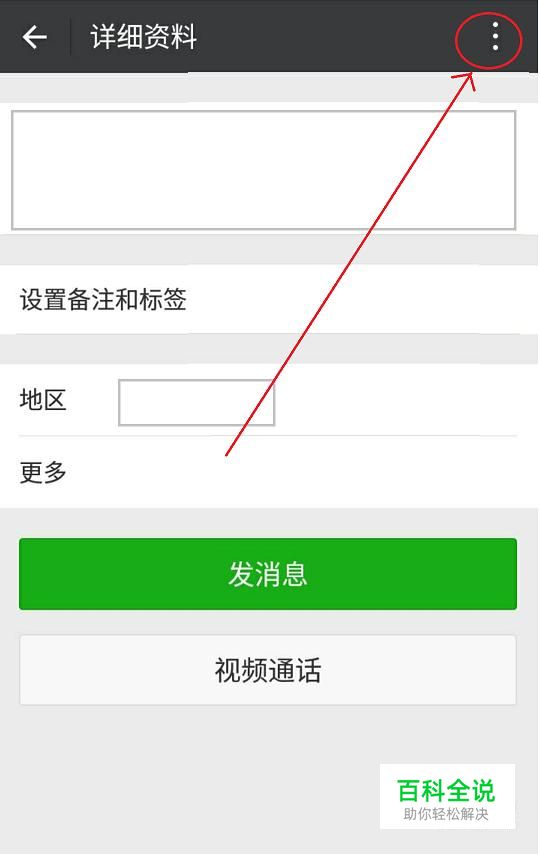The height and width of the screenshot is (854, 540).
Task: Click the 详细资料 page title
Action: pyautogui.click(x=143, y=36)
